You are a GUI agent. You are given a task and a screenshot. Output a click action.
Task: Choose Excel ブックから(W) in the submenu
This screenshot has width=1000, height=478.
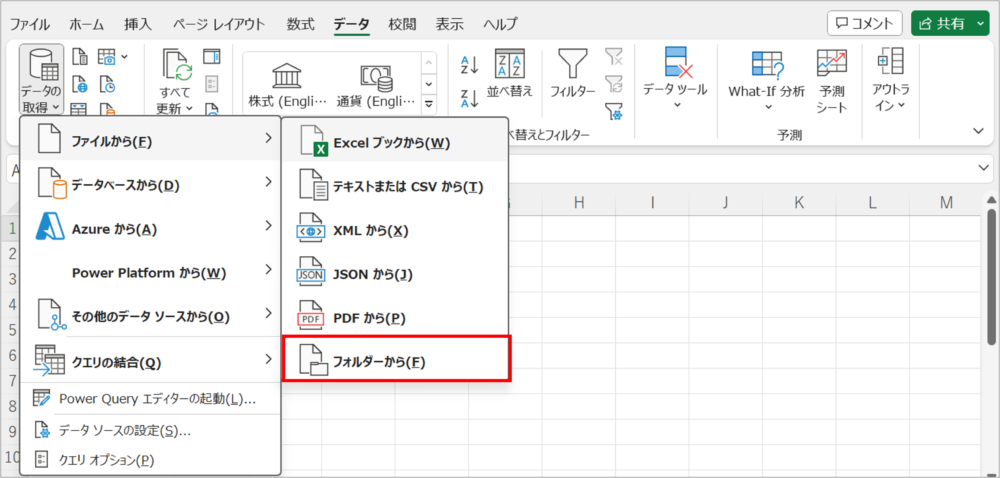coord(395,142)
